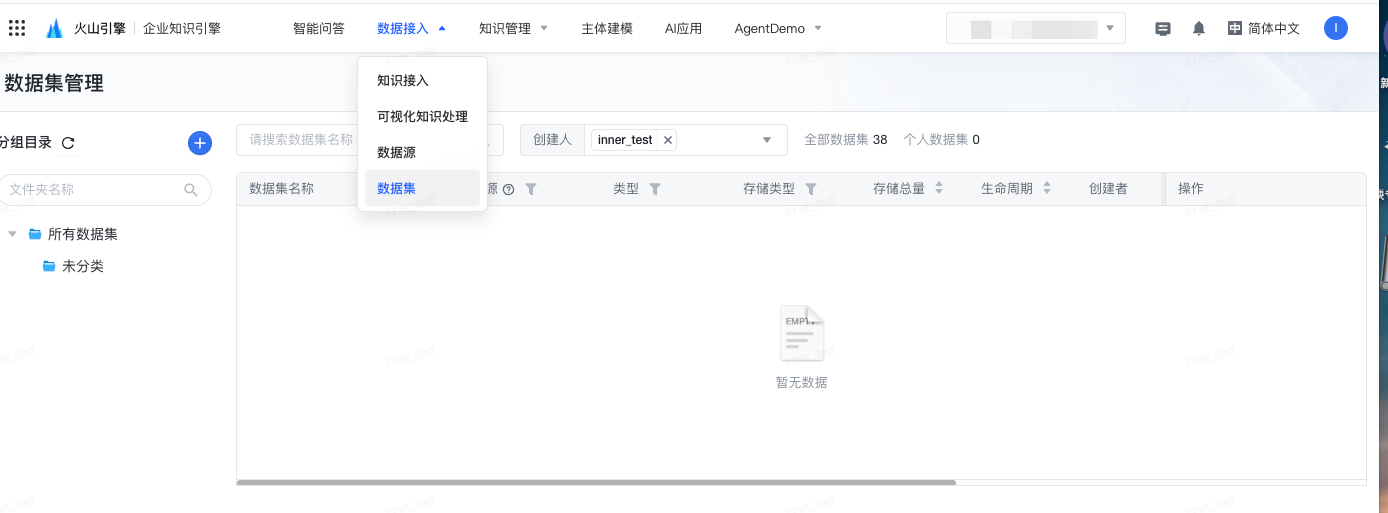Click the blue add group plus icon
The height and width of the screenshot is (513, 1388).
[x=200, y=143]
